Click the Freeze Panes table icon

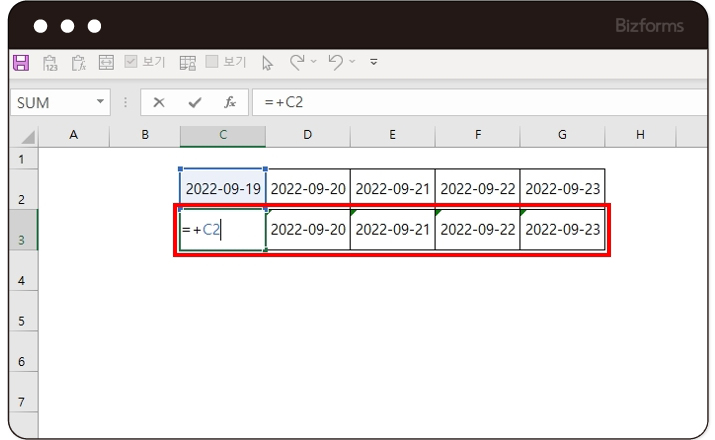(x=188, y=62)
